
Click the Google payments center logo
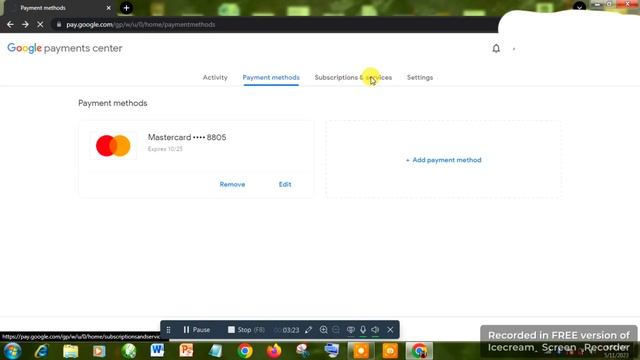(x=64, y=48)
